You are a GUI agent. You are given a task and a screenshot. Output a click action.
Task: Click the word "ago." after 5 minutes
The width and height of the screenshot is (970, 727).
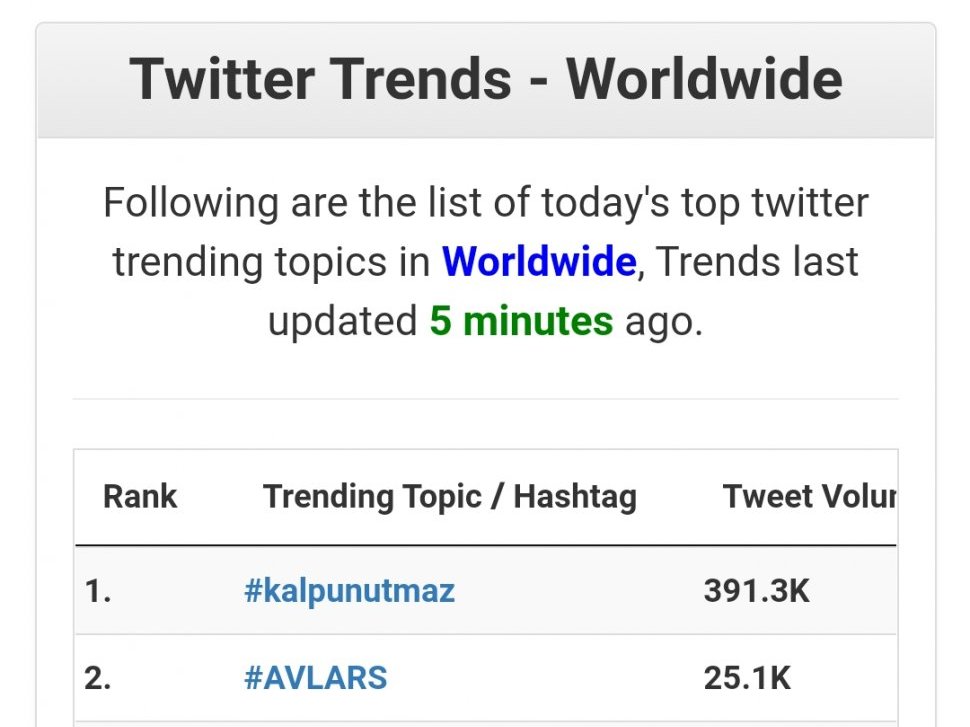click(x=664, y=321)
